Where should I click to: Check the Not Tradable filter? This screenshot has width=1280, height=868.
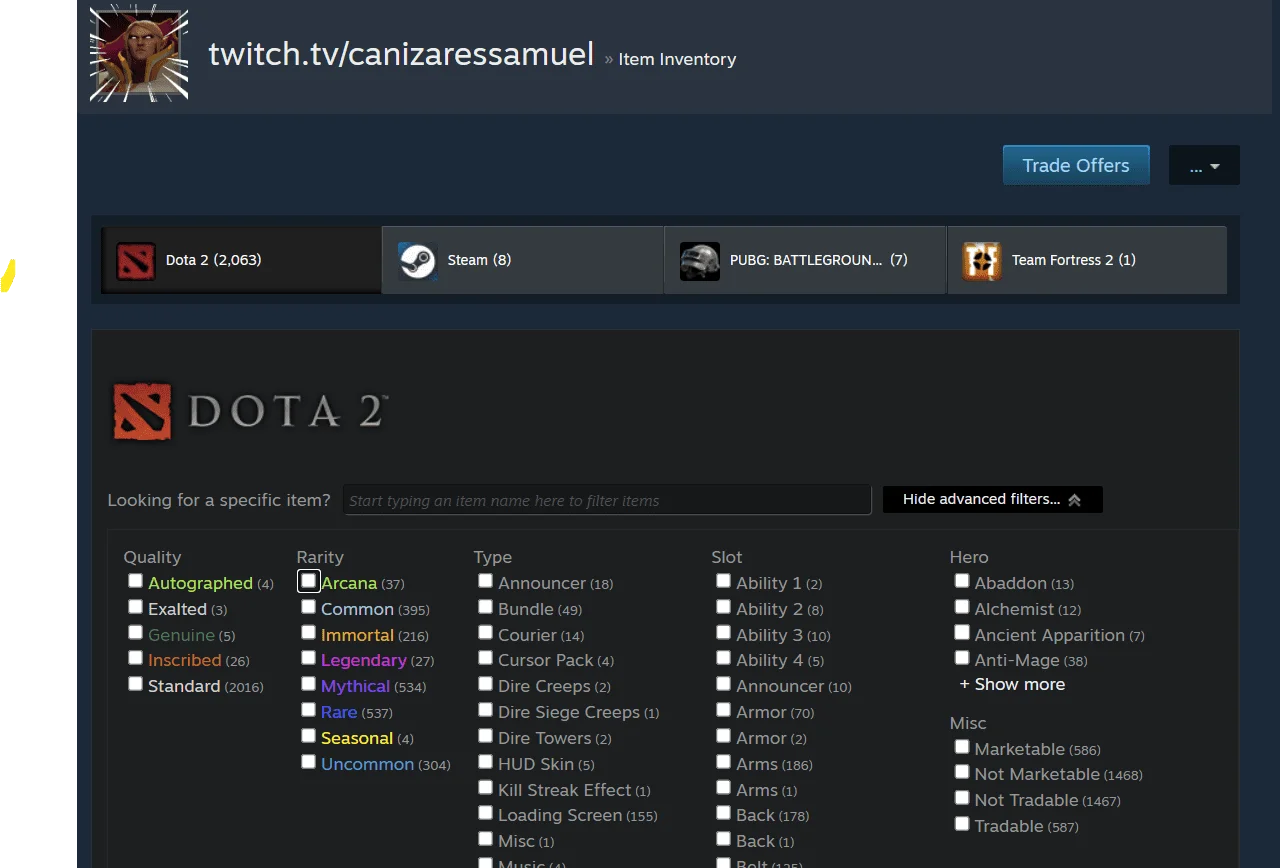[961, 798]
